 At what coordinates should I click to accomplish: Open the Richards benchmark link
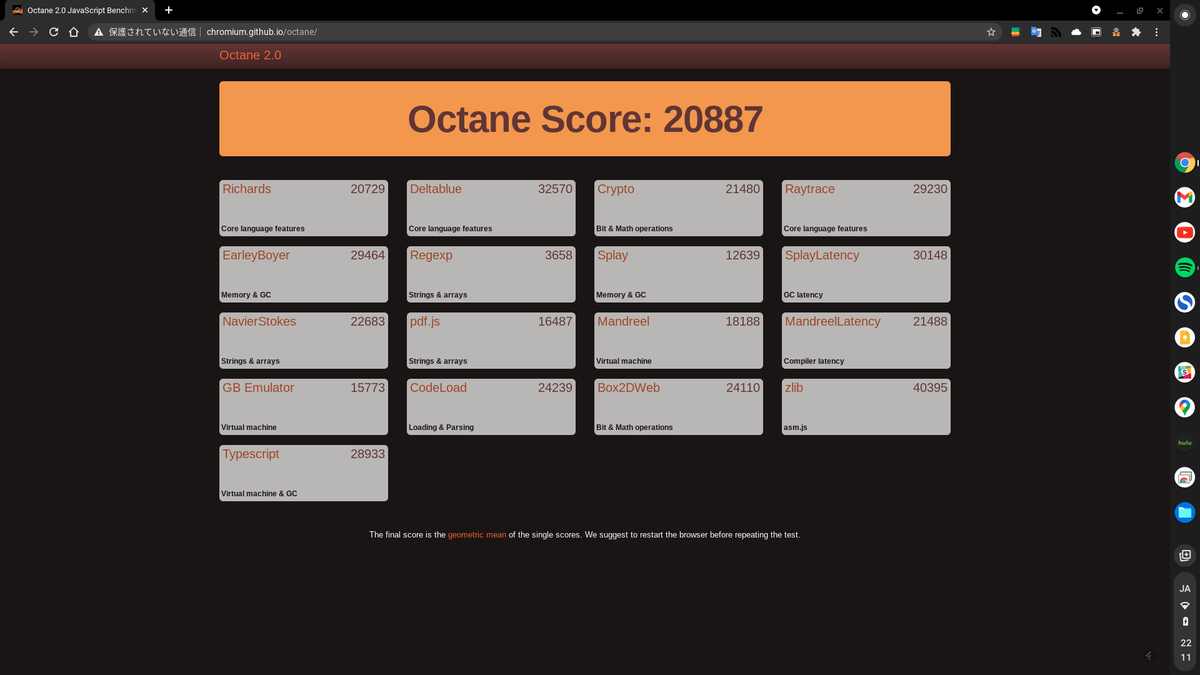tap(247, 189)
